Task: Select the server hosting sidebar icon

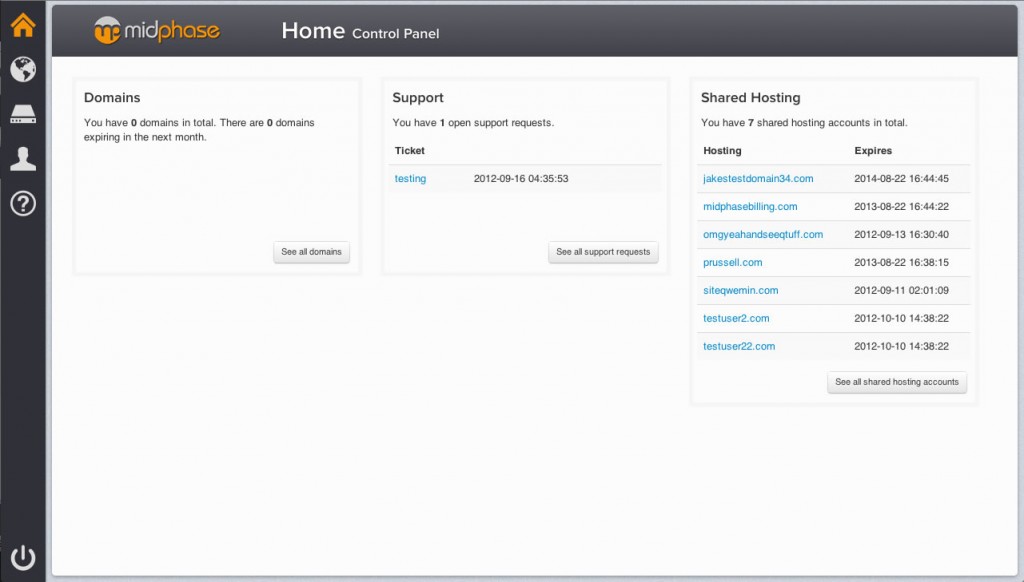Action: (23, 115)
